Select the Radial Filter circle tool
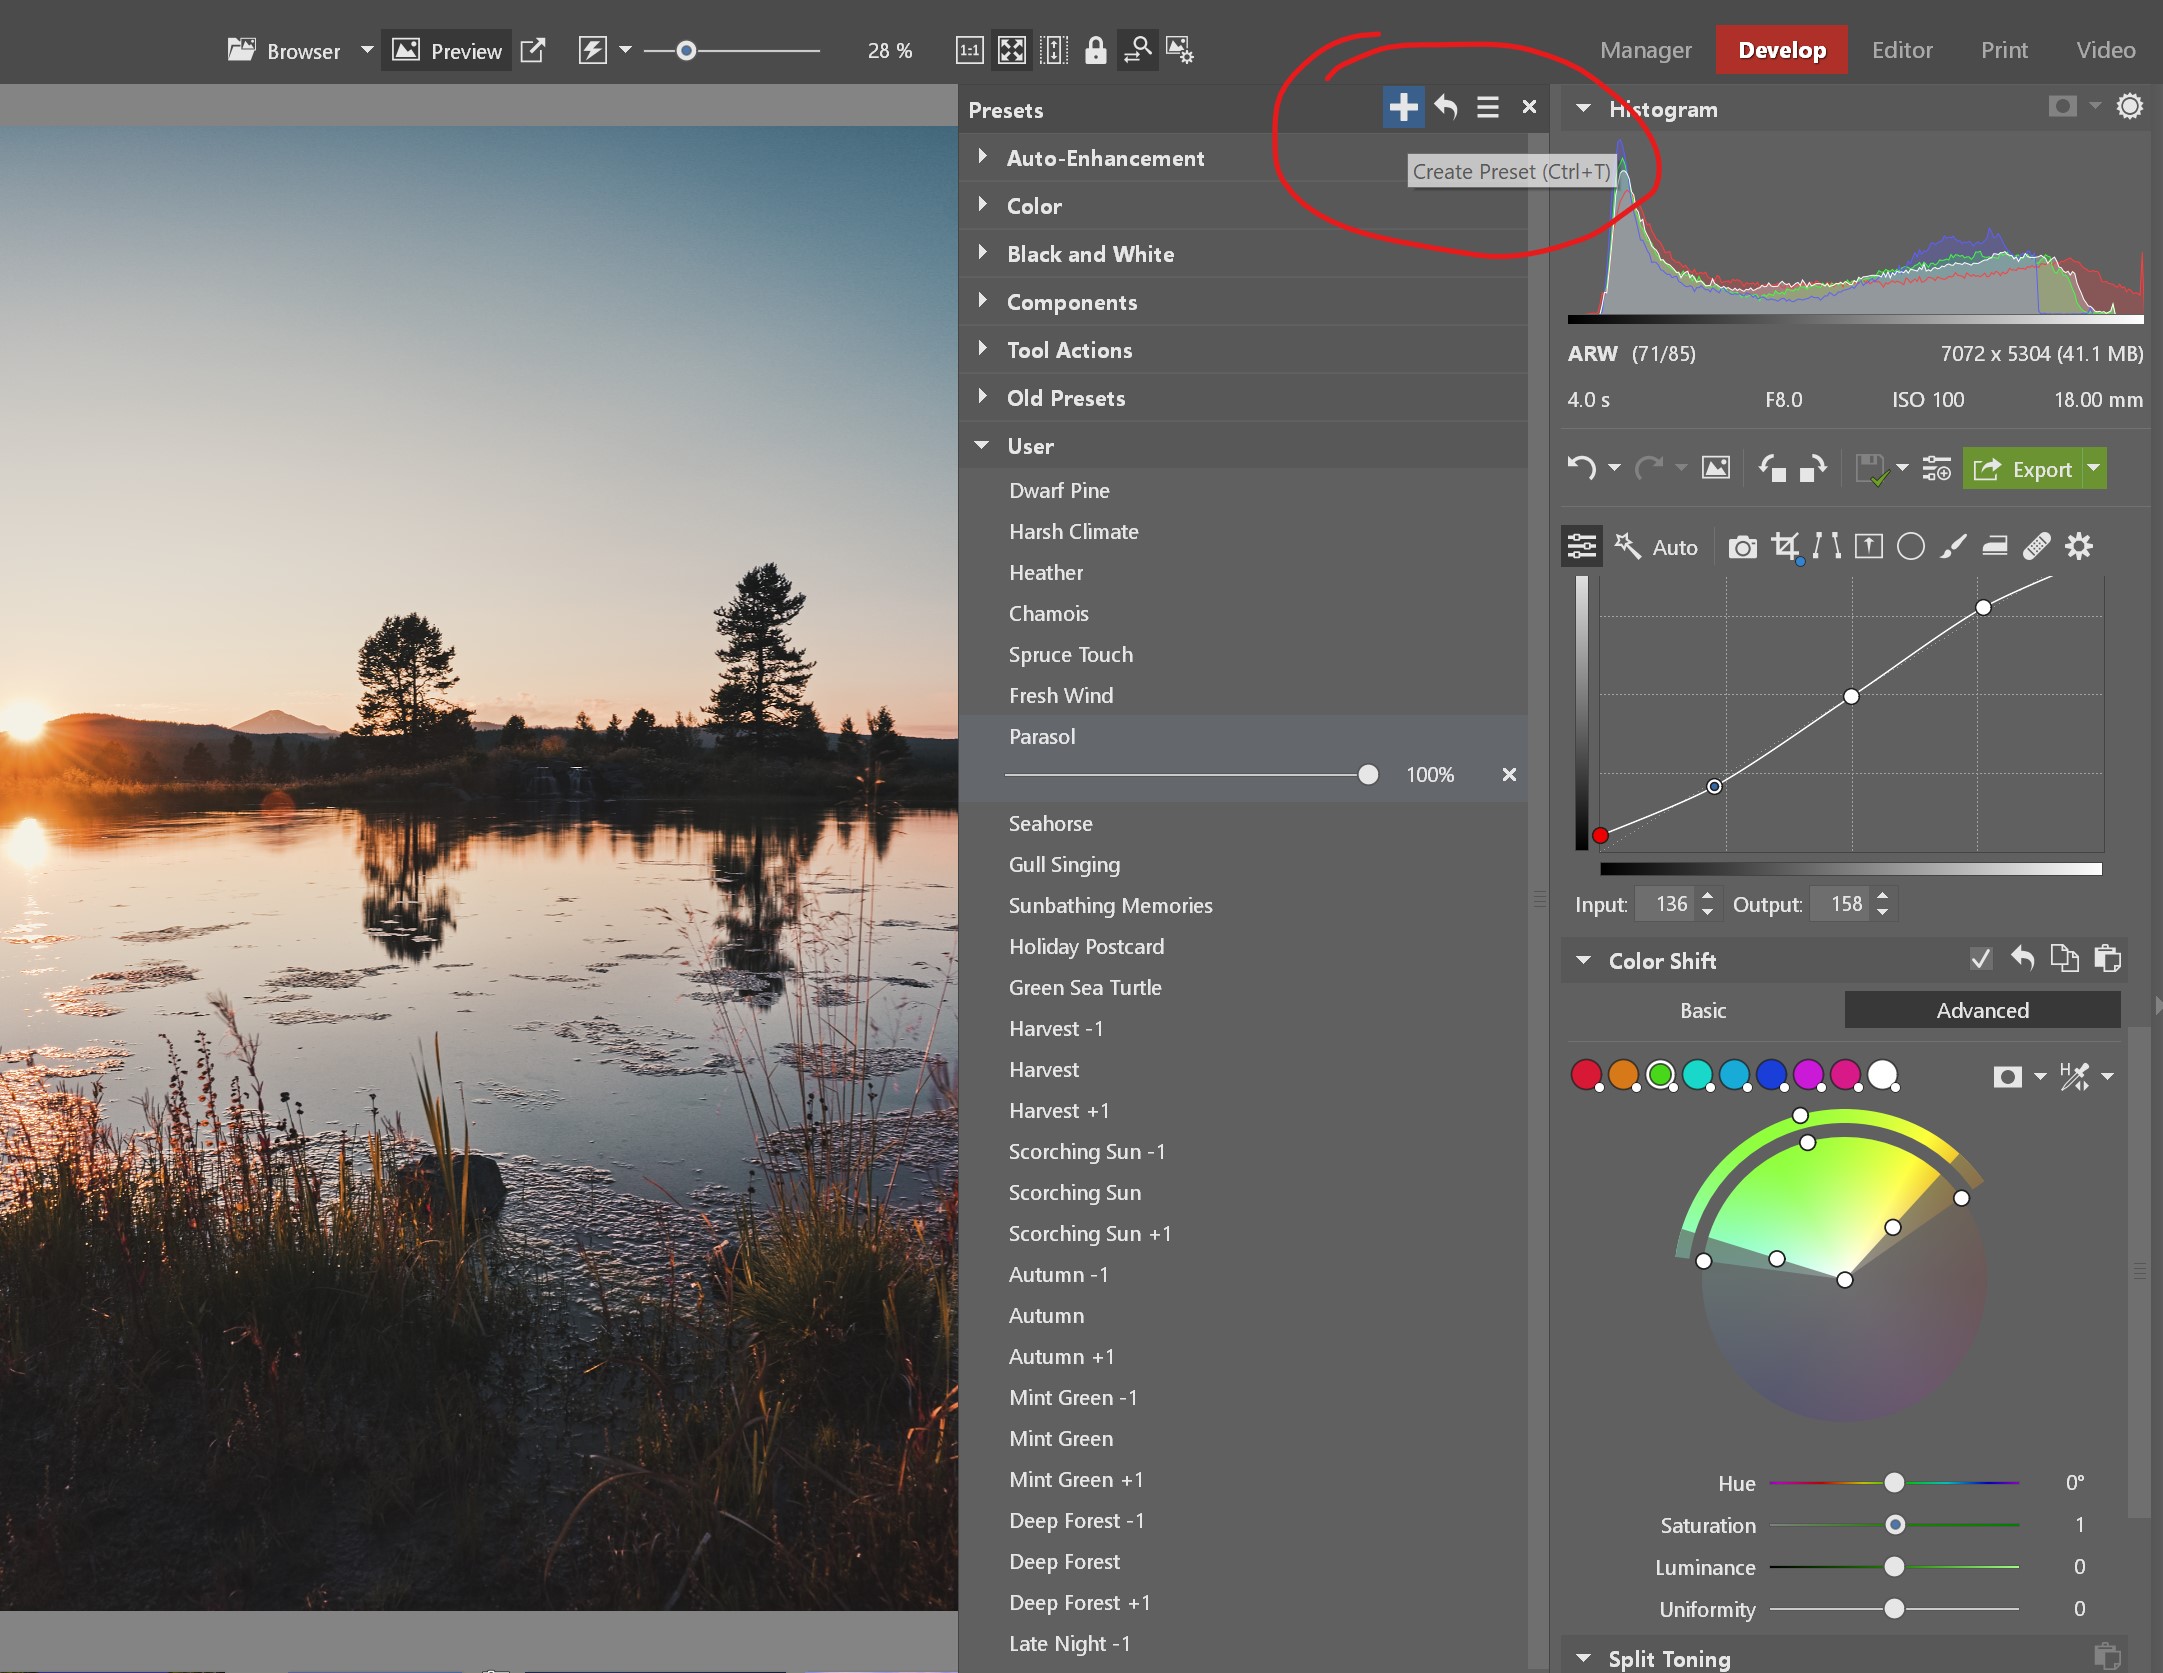 tap(1911, 547)
